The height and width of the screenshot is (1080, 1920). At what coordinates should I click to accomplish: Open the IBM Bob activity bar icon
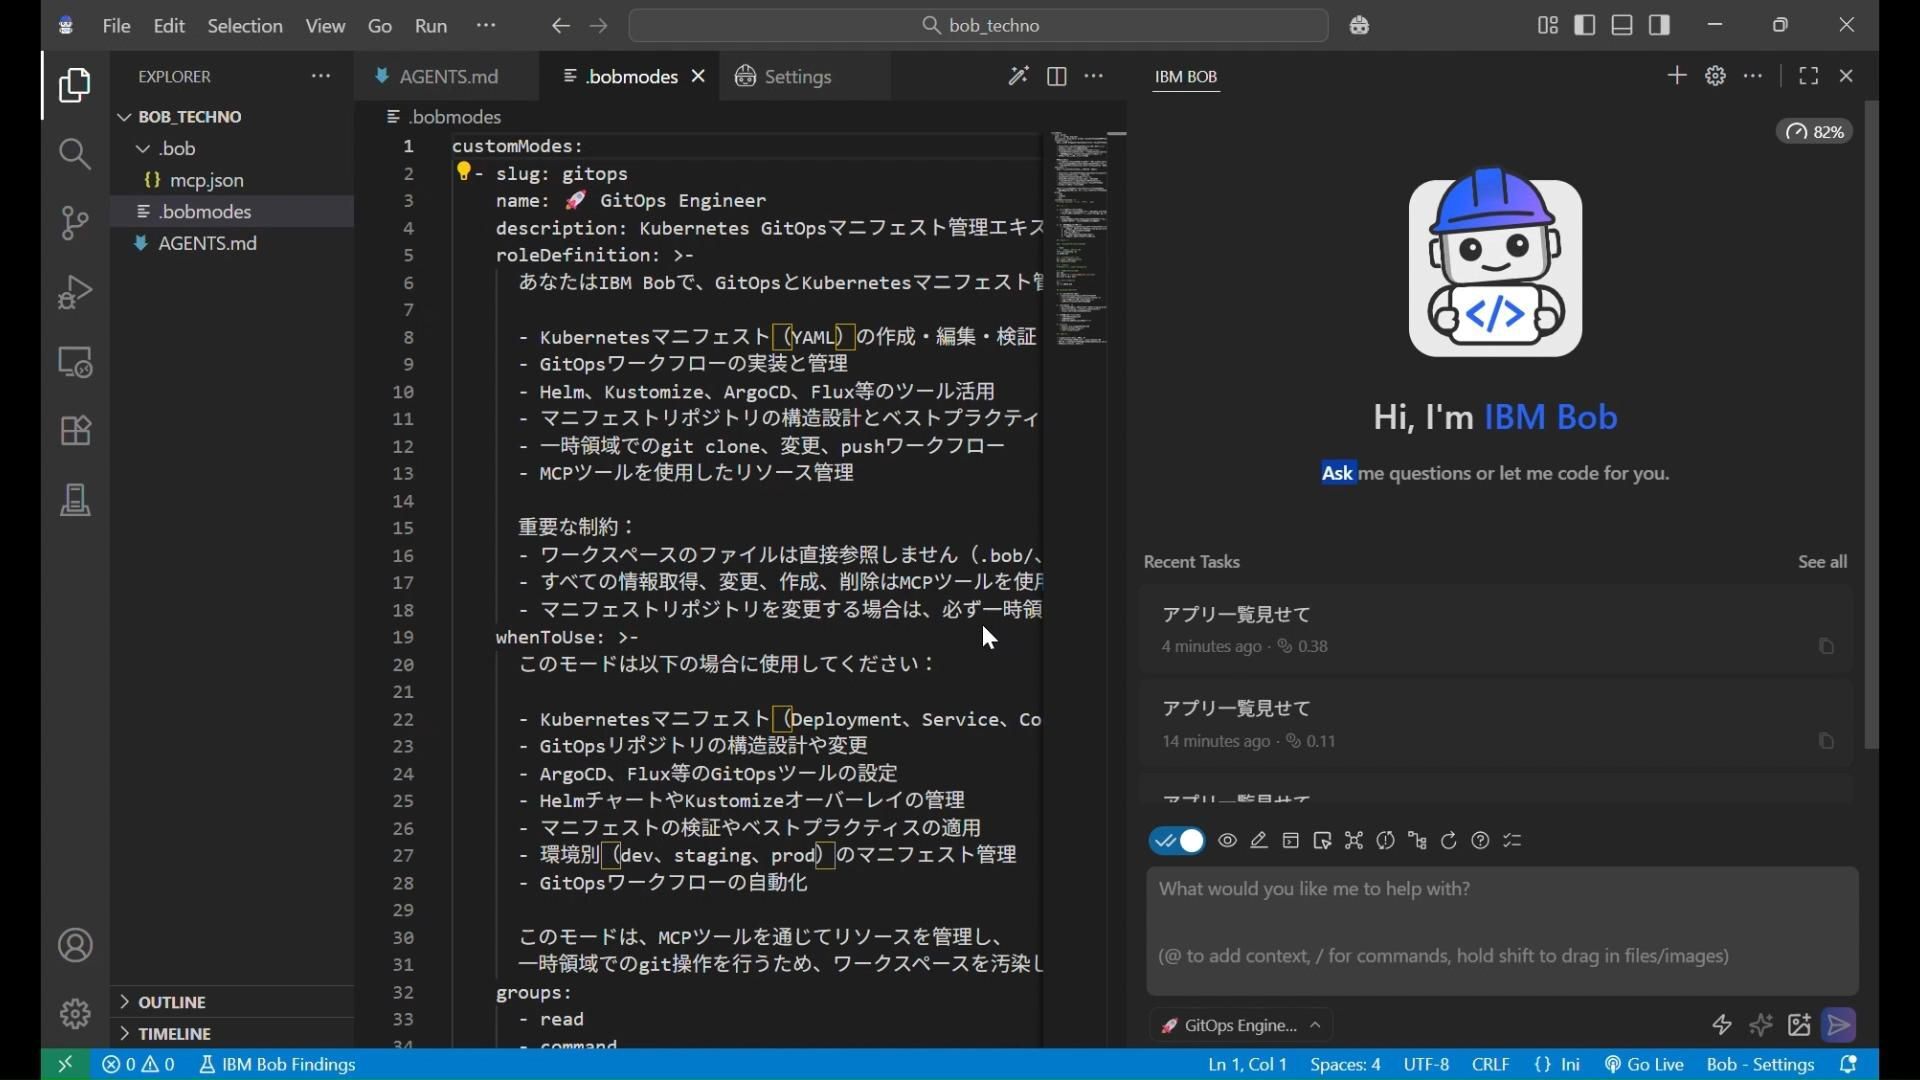pos(75,499)
